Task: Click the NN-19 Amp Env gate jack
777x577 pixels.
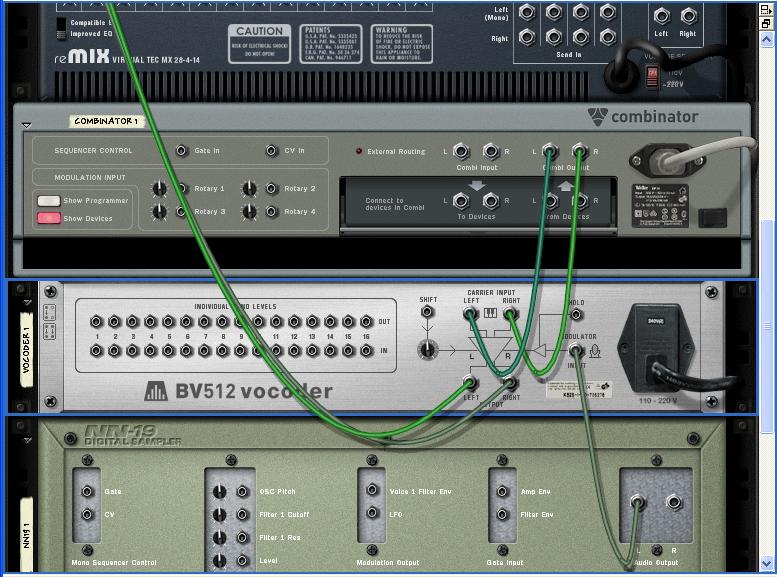Action: pyautogui.click(x=502, y=491)
